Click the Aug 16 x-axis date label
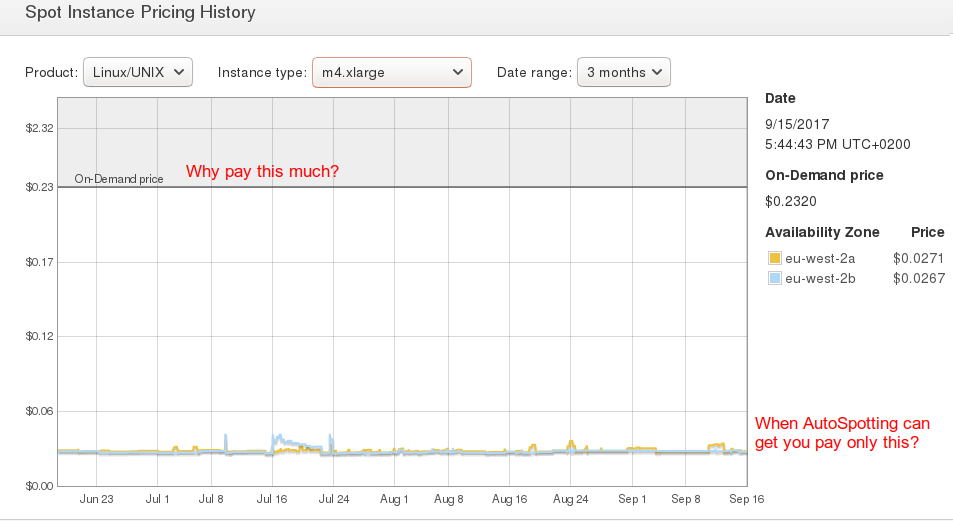 509,499
